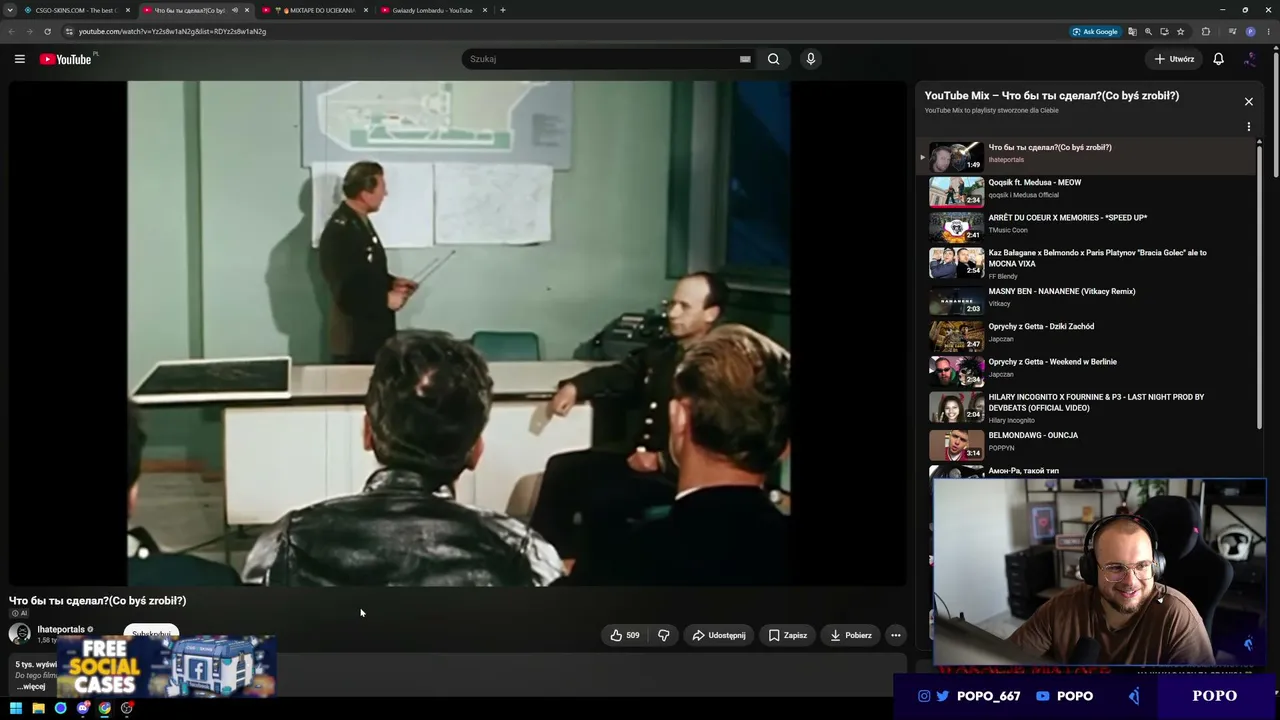Screen dimensions: 1280x720
Task: Play Oprychy z Getta - Weekend w Berlinie
Action: (1088, 369)
